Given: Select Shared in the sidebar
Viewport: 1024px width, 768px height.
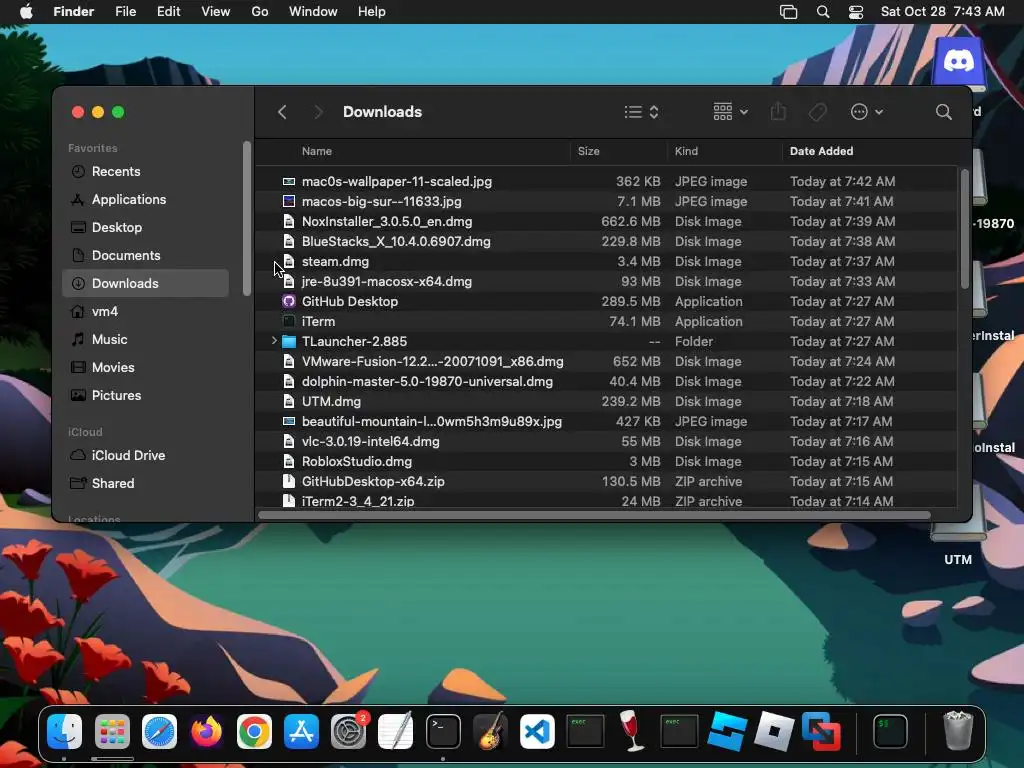Looking at the screenshot, I should point(145,483).
